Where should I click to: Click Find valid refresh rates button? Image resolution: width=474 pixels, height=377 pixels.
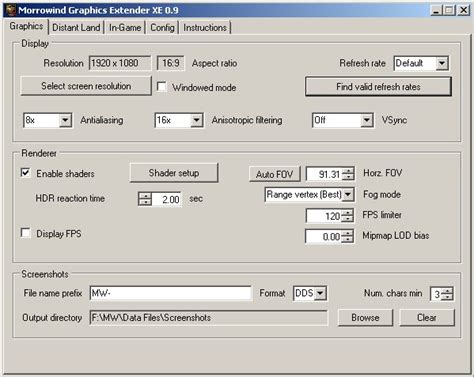pos(378,87)
